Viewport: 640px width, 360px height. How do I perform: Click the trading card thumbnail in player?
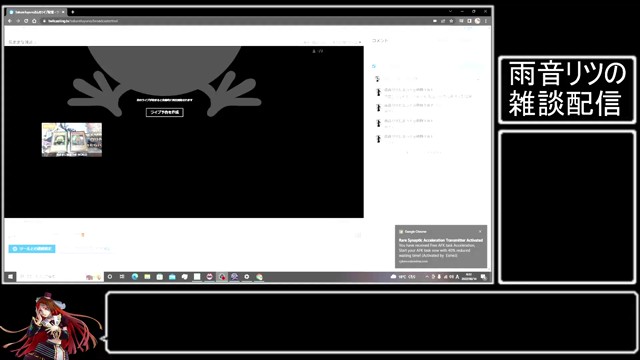tap(72, 140)
